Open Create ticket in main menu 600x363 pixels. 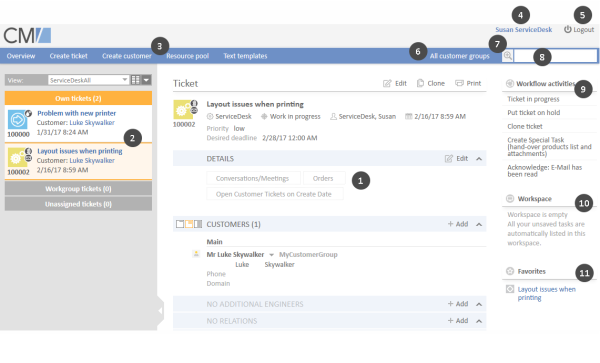[68, 56]
